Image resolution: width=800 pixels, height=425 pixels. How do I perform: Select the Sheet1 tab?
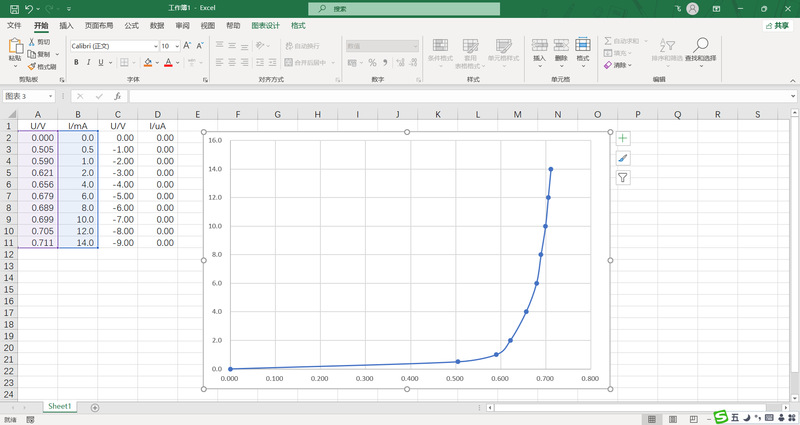(60, 406)
